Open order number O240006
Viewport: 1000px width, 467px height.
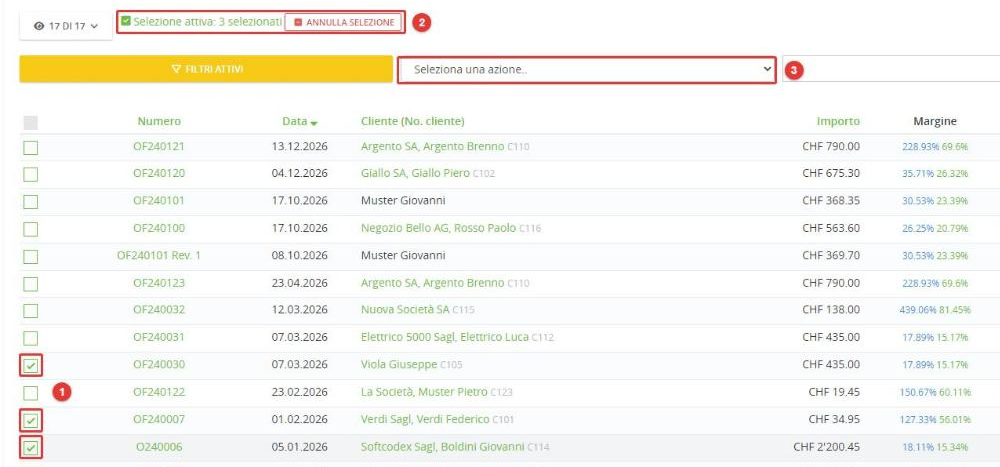coord(159,447)
